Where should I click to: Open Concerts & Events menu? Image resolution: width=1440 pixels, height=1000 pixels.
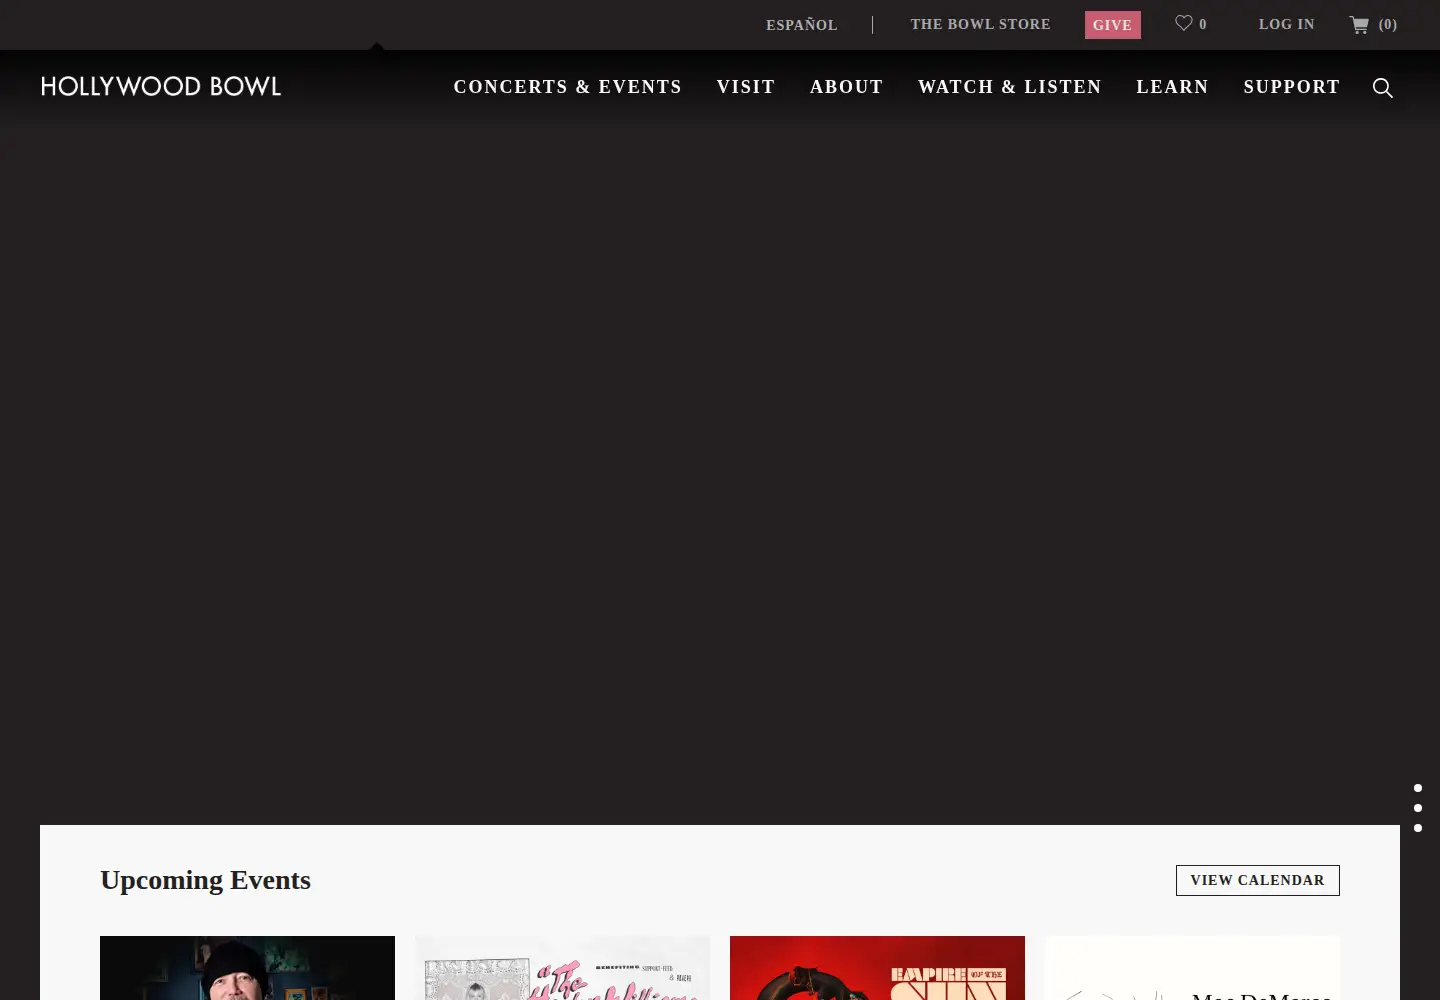tap(567, 87)
